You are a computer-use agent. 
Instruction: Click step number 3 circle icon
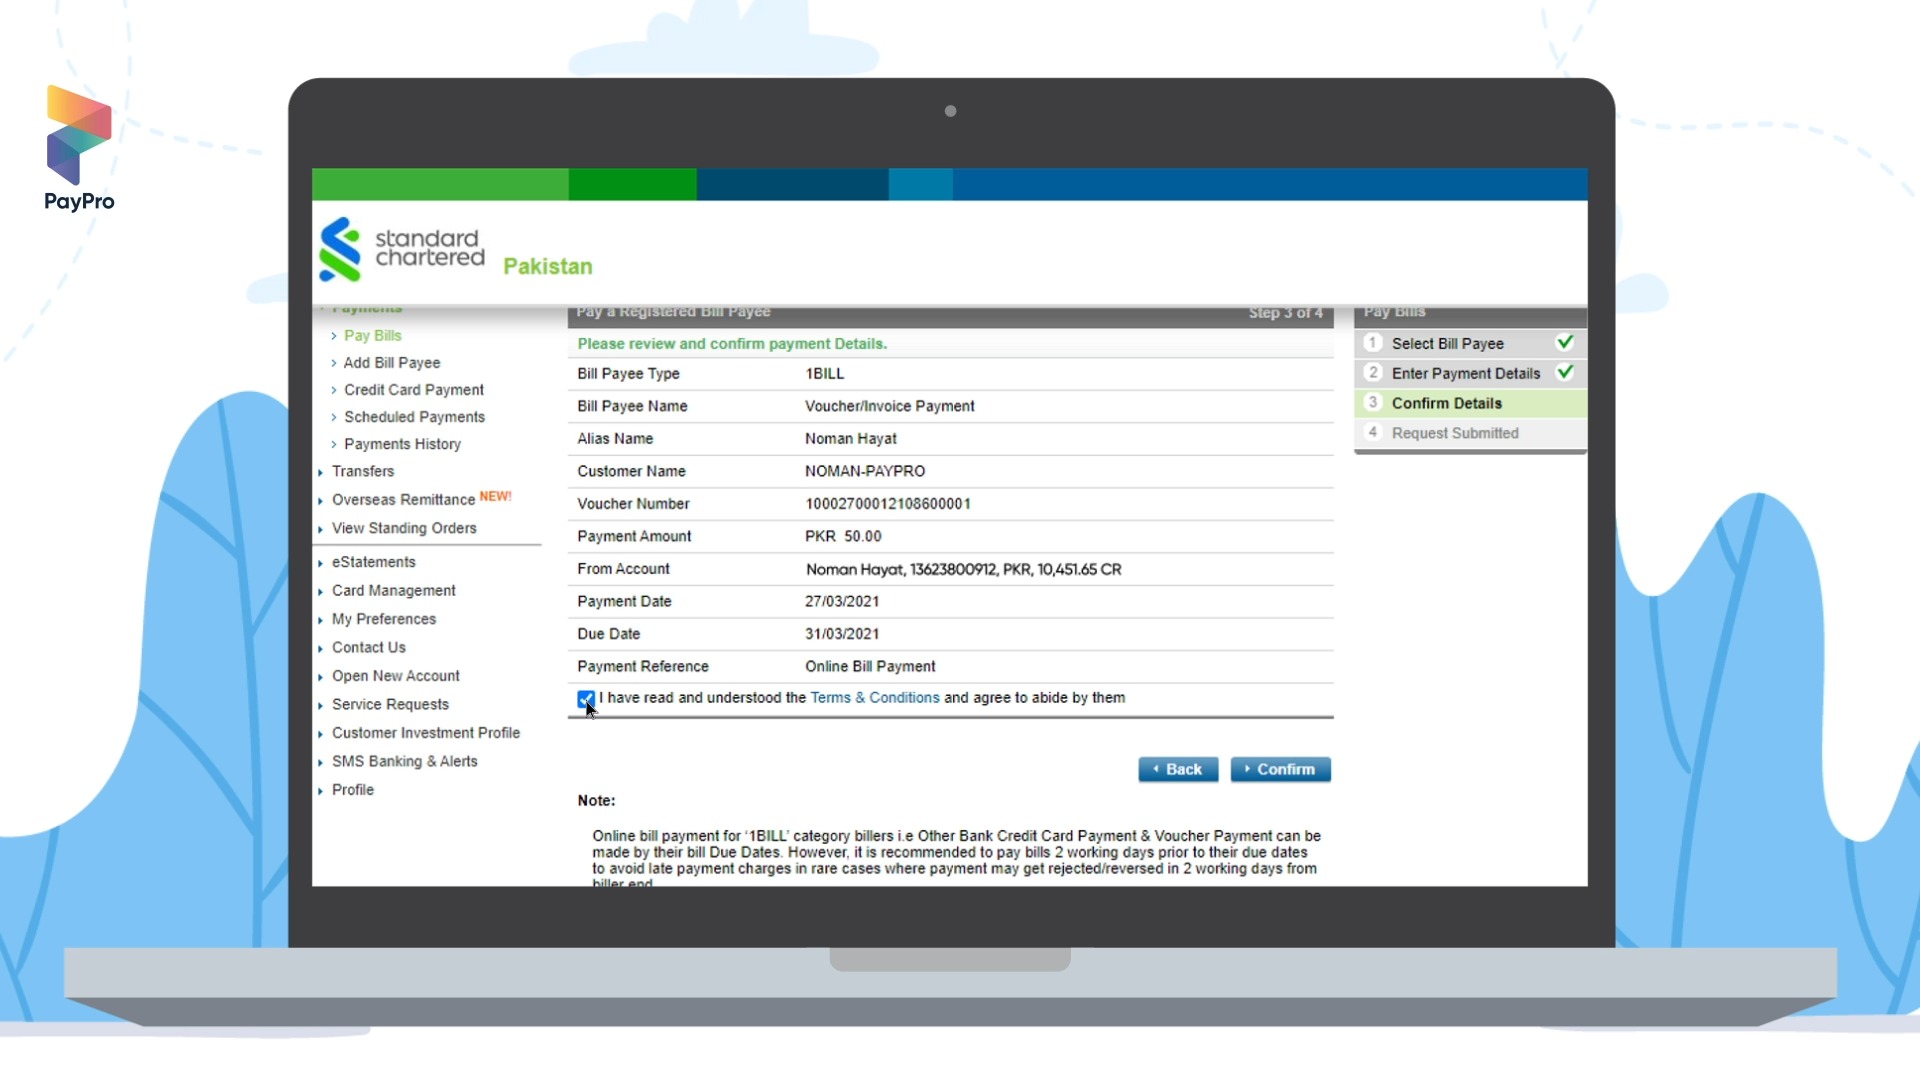pyautogui.click(x=1373, y=402)
